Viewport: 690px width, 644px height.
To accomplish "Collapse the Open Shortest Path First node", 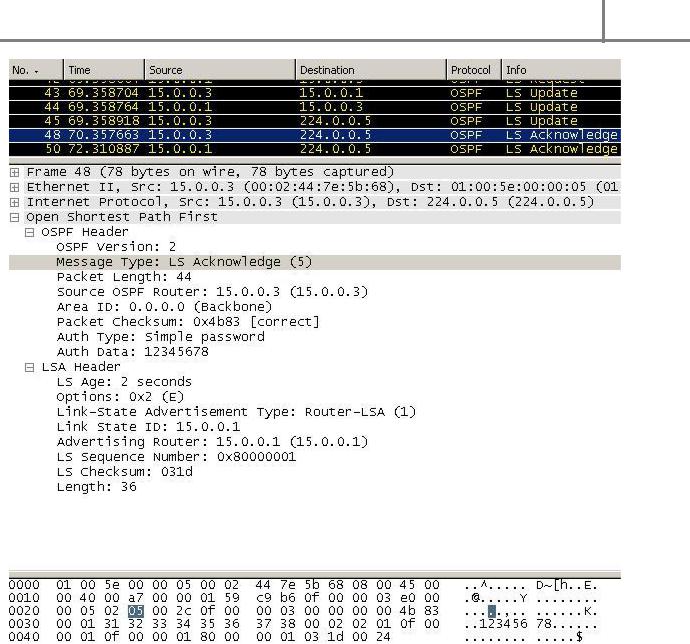I will tap(14, 217).
